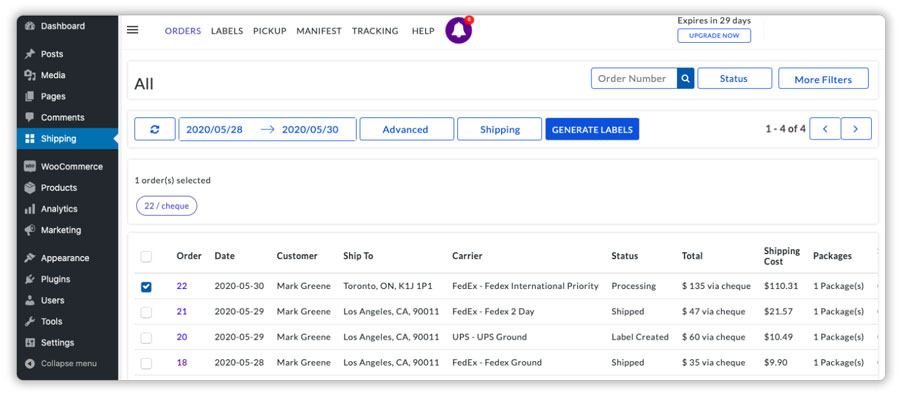Open the Advanced options dropdown
This screenshot has height=395, width=900.
[406, 129]
